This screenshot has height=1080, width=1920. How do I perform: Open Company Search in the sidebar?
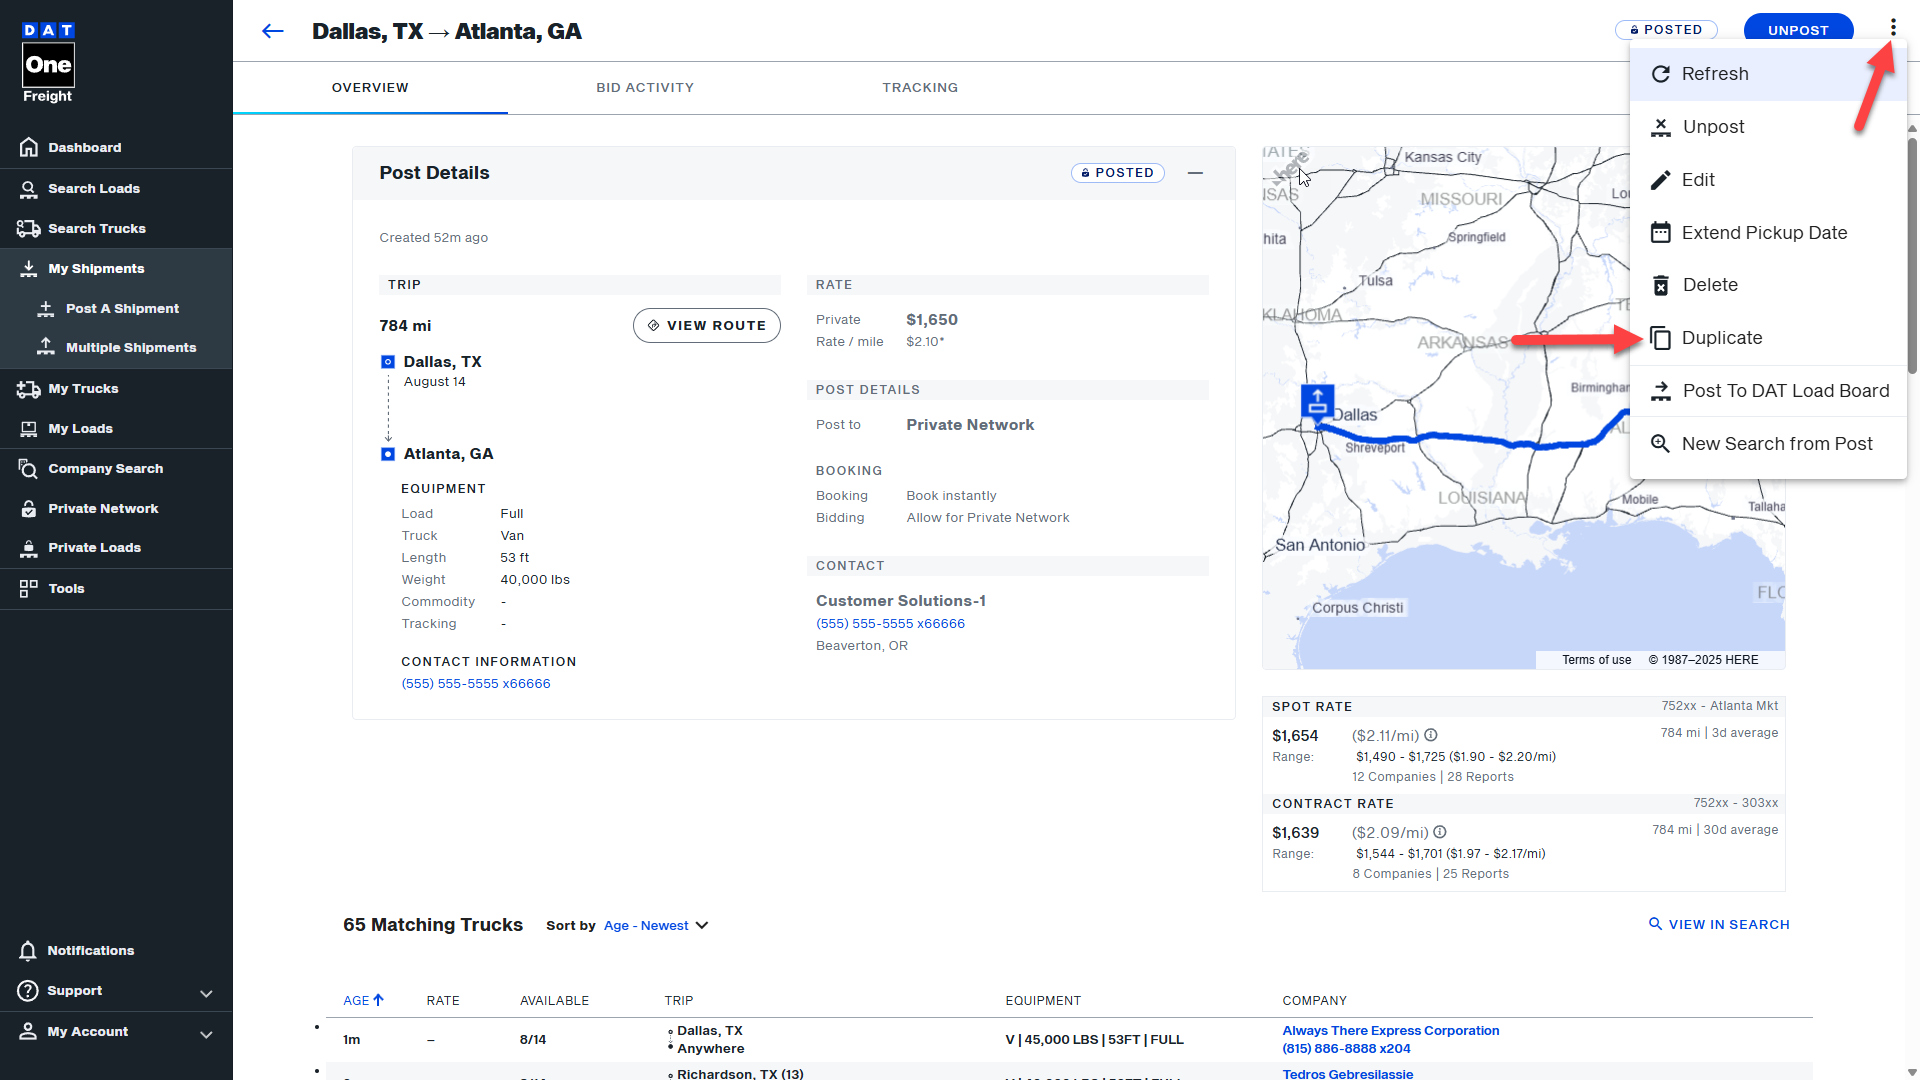(x=105, y=469)
